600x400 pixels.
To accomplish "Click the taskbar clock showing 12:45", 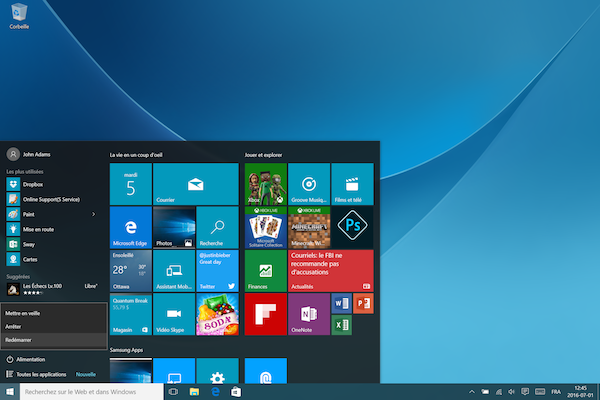I will (x=580, y=392).
